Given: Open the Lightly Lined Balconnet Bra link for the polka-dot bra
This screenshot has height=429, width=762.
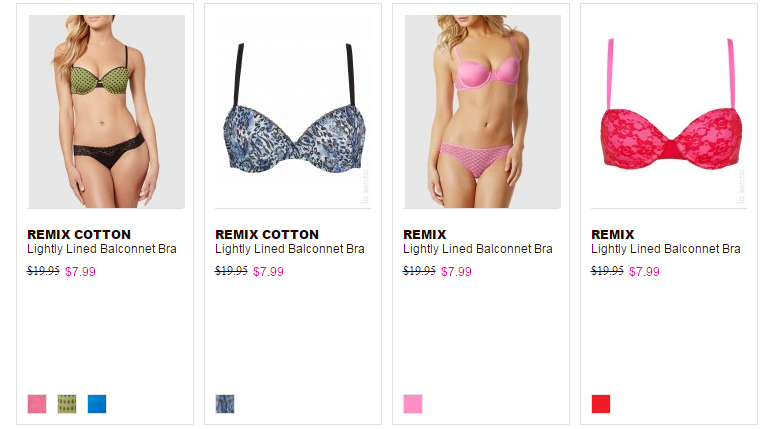Looking at the screenshot, I should 102,249.
